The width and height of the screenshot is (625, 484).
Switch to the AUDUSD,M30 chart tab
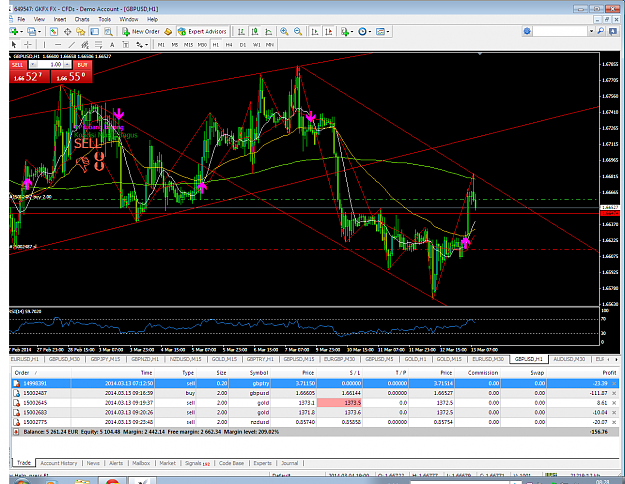click(x=569, y=359)
